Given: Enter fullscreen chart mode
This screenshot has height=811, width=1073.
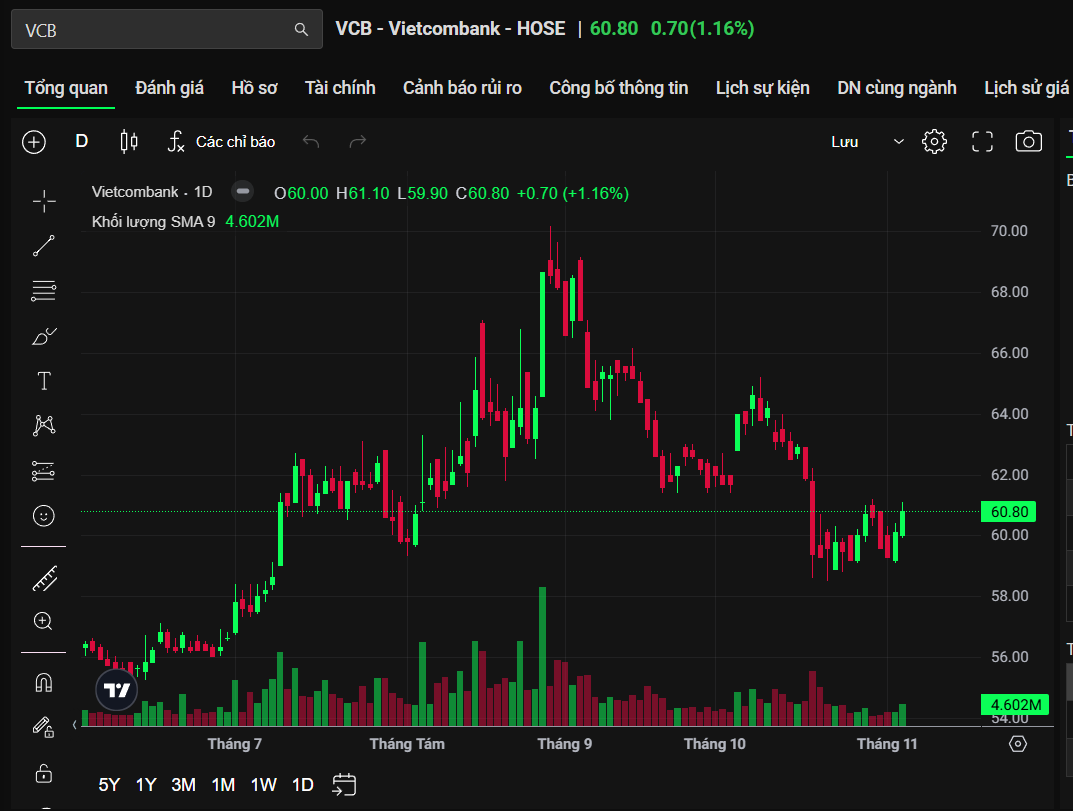Looking at the screenshot, I should [982, 142].
